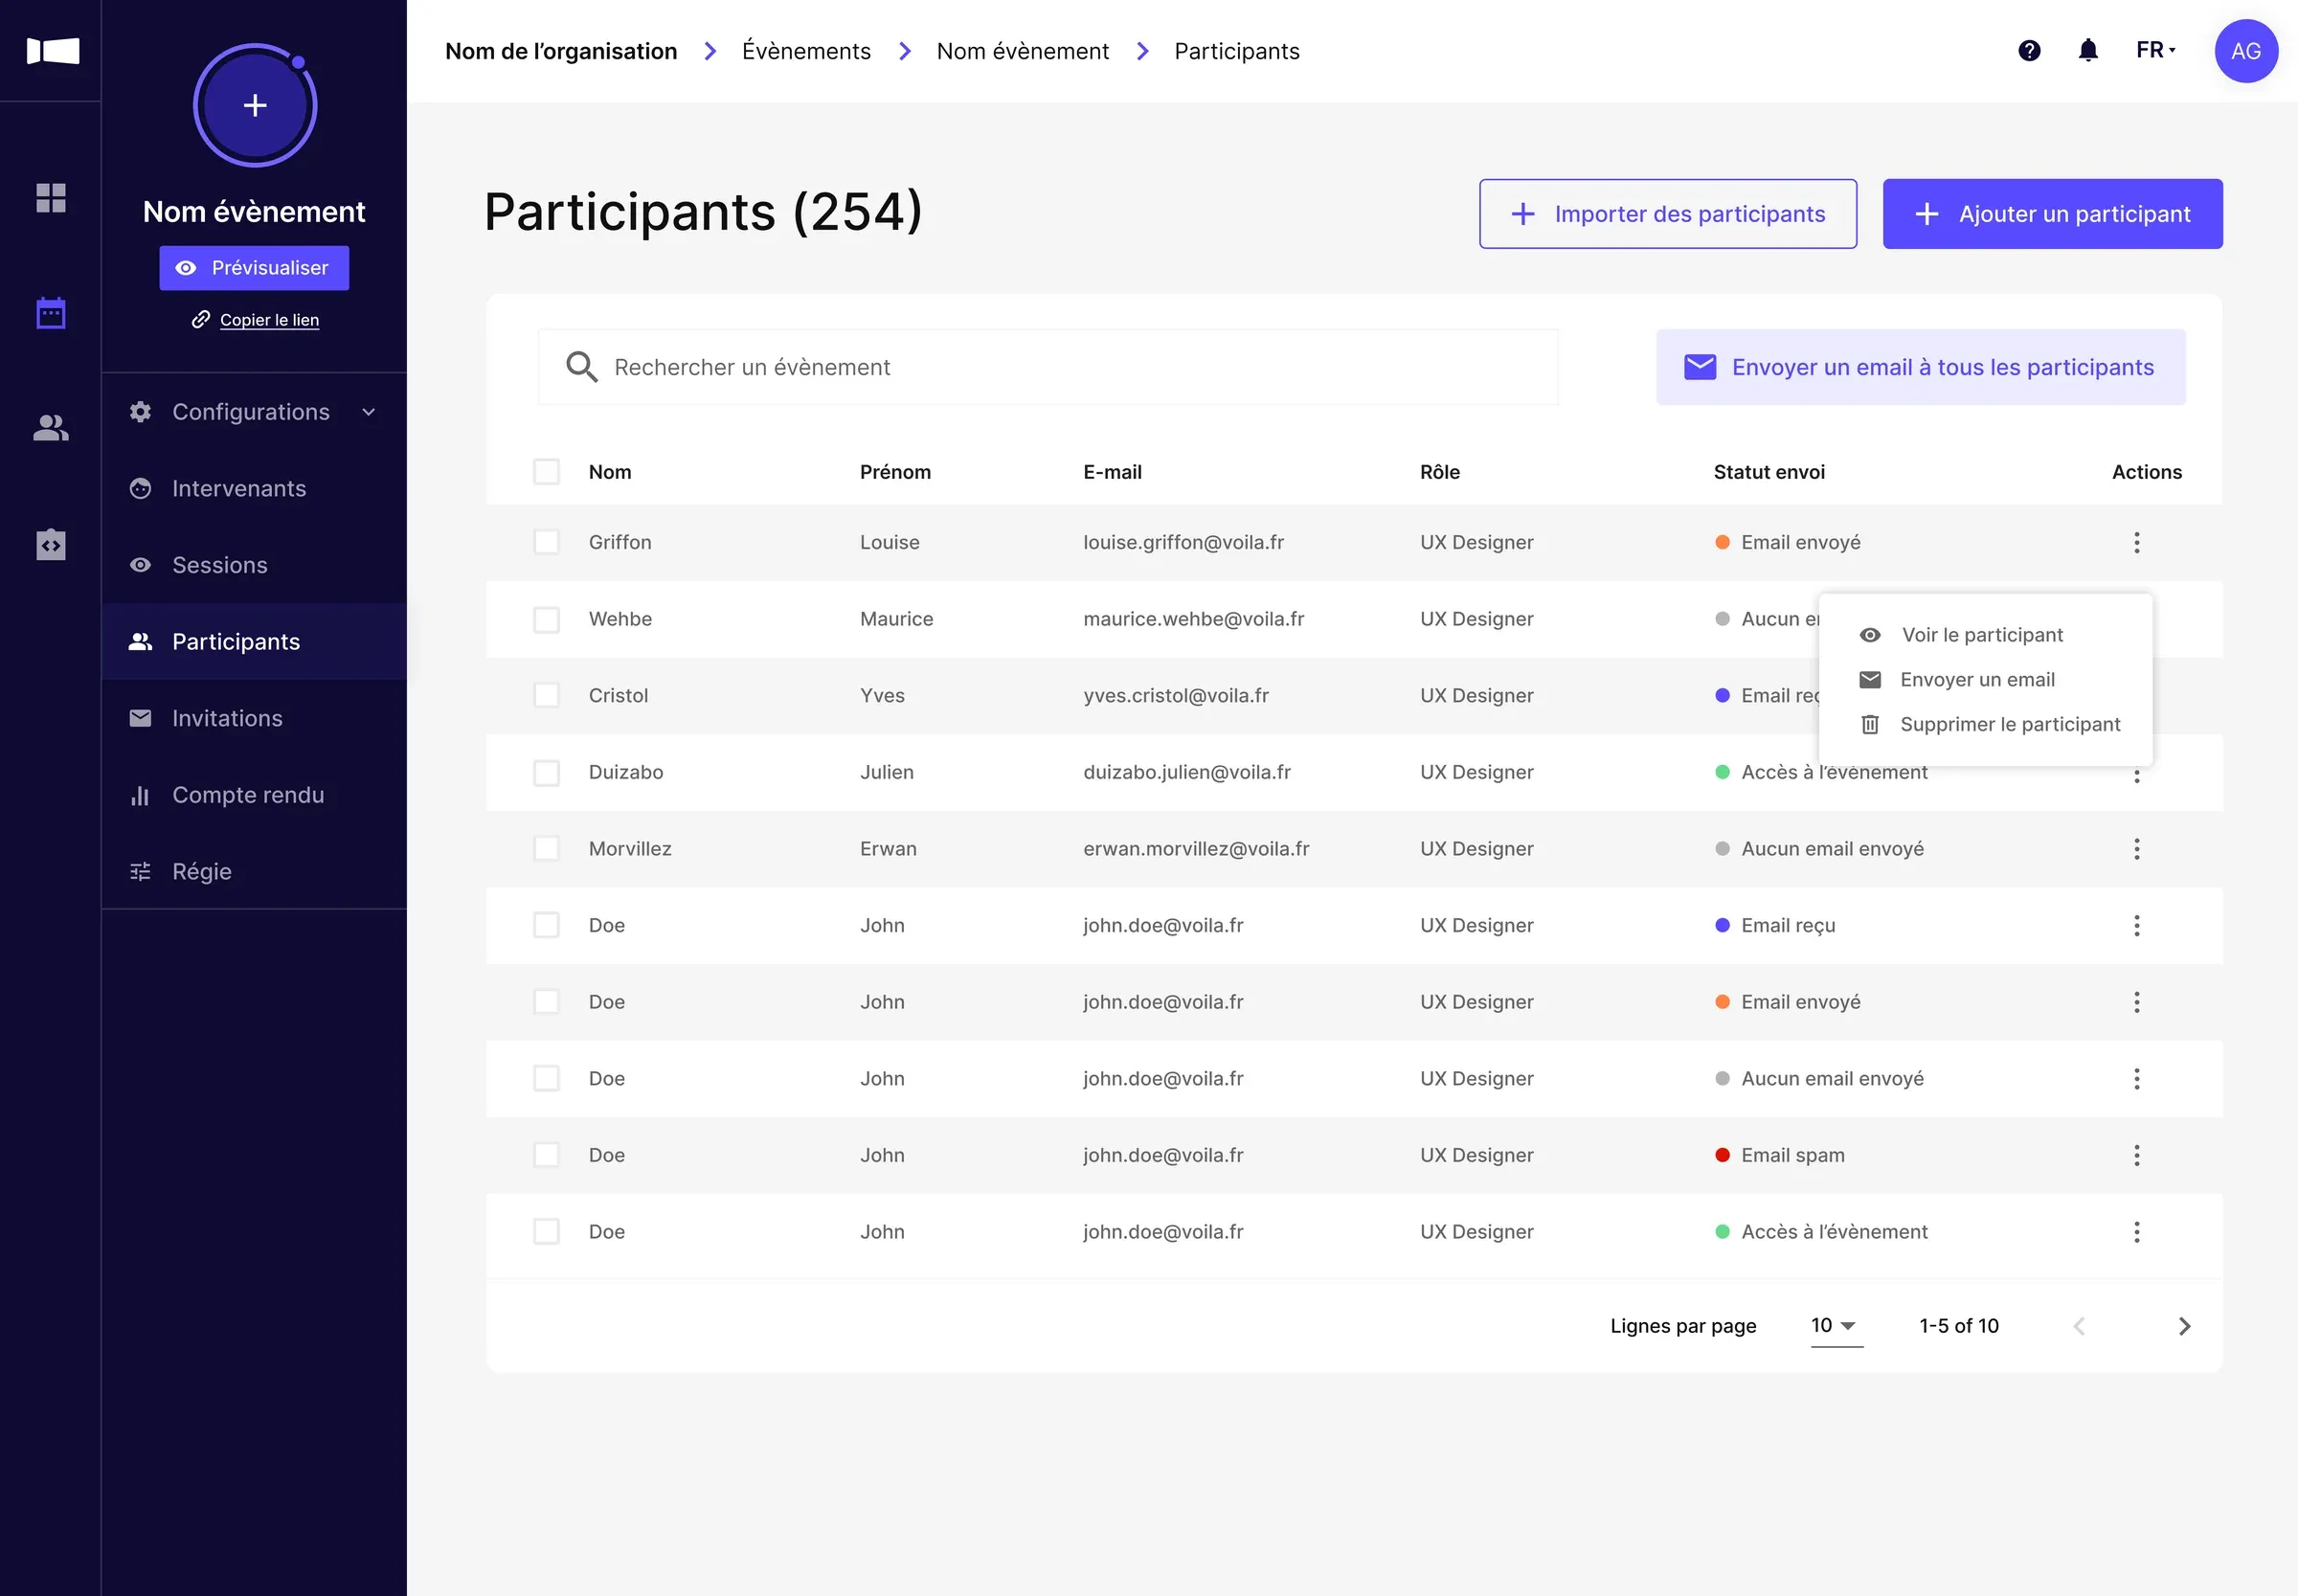This screenshot has height=1596, width=2298.
Task: Click the plus circle to add event image
Action: click(x=255, y=105)
